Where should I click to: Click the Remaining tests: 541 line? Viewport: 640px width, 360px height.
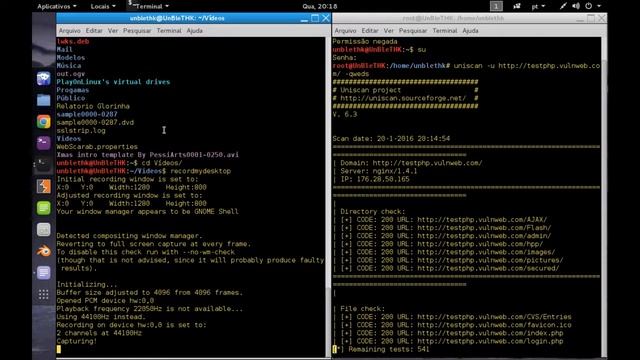(381, 349)
